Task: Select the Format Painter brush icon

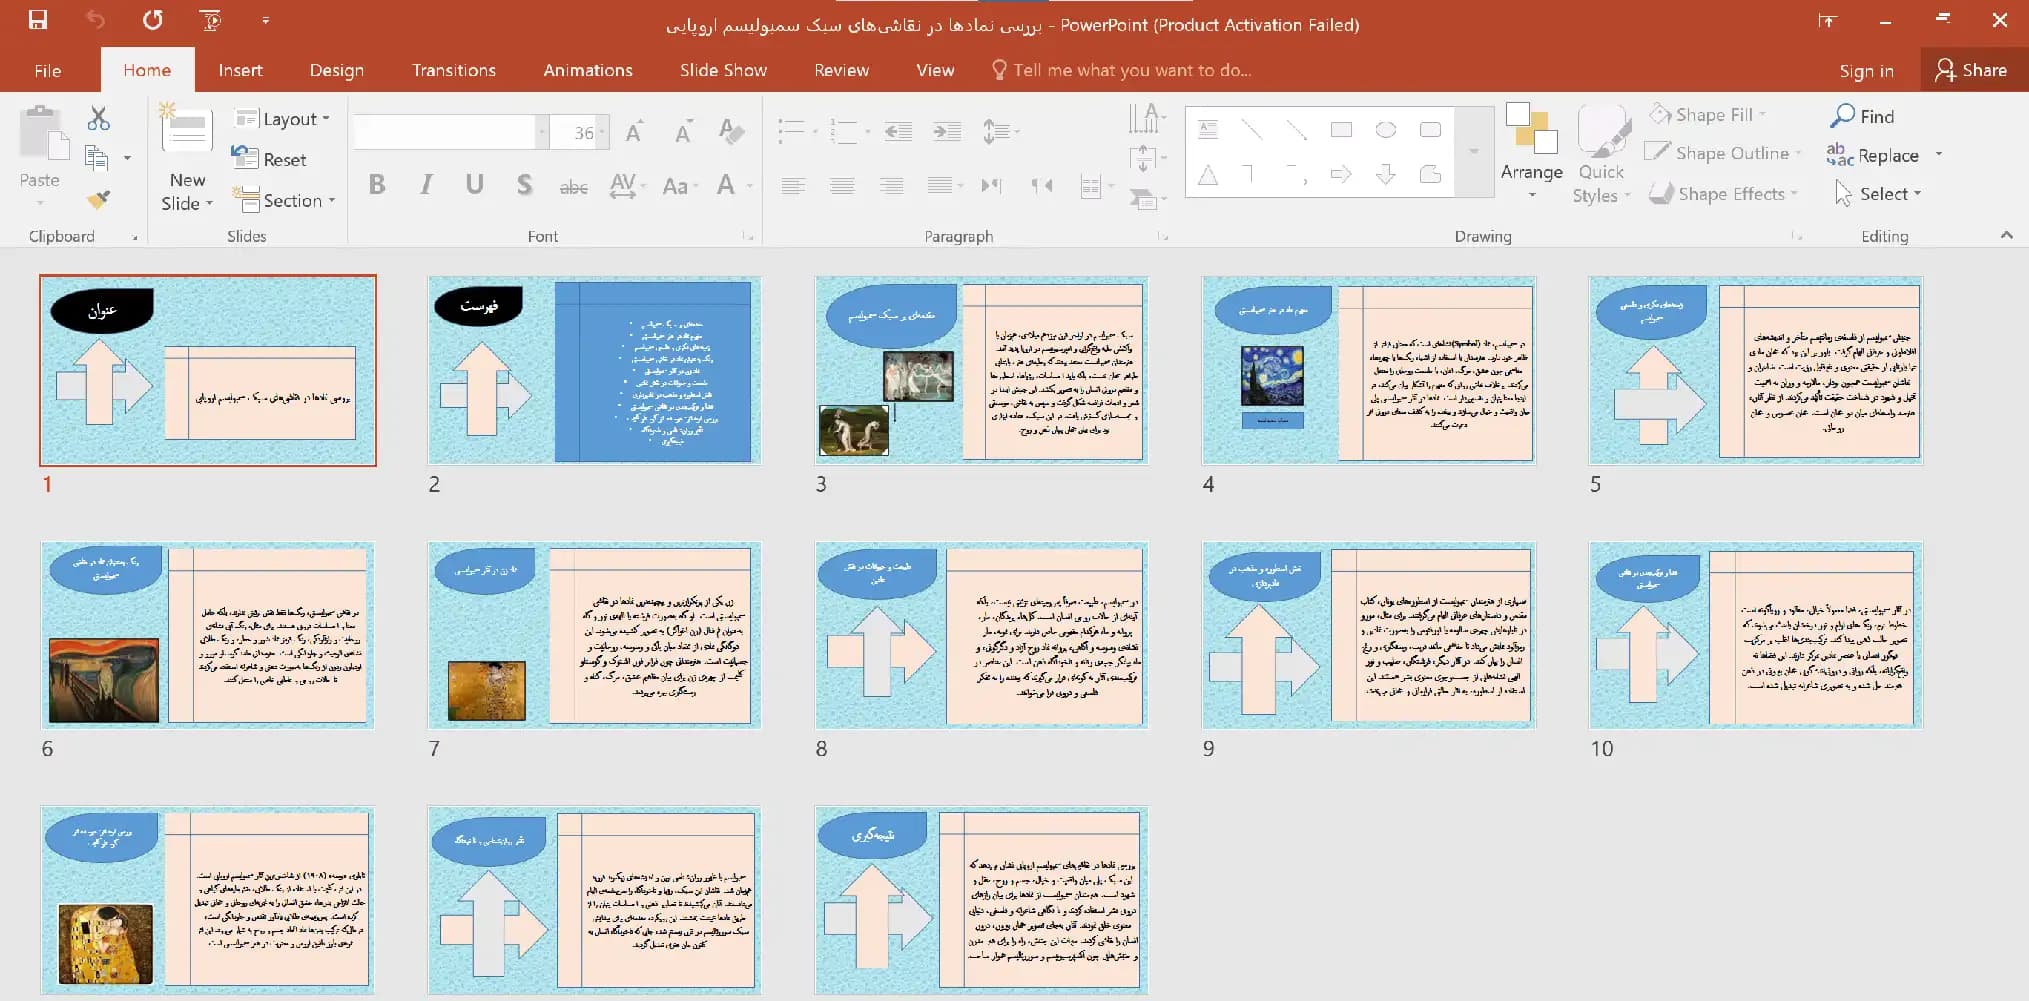Action: (98, 200)
